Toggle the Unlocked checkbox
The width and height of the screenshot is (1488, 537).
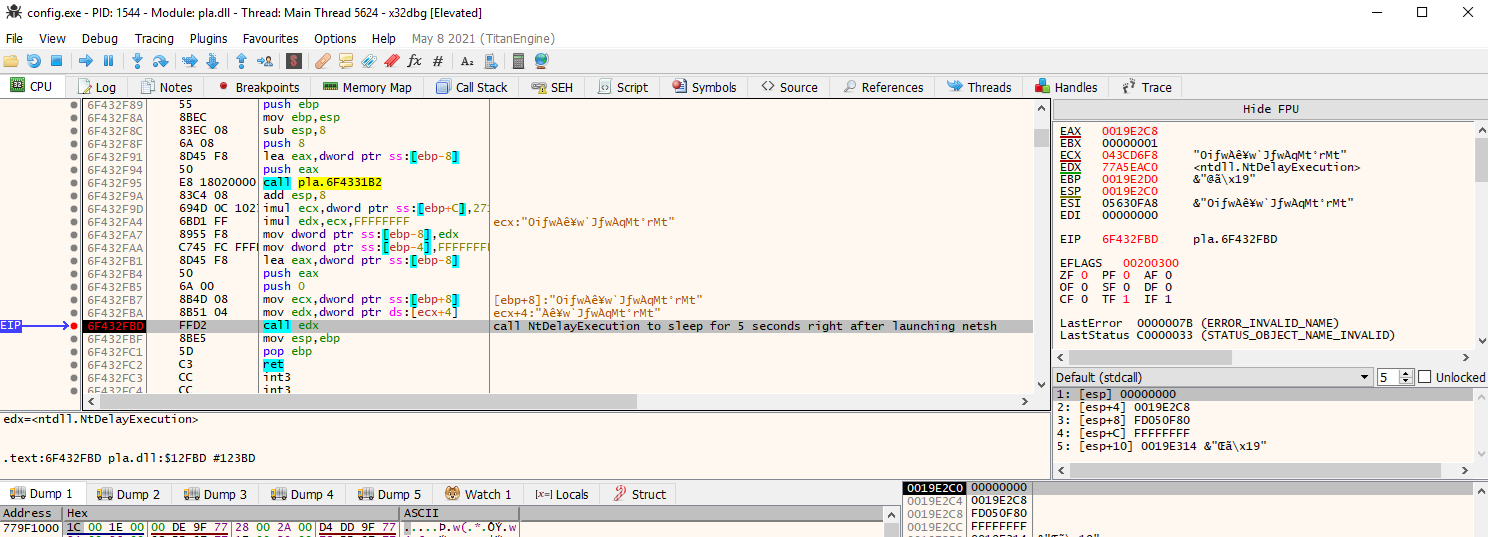1426,377
